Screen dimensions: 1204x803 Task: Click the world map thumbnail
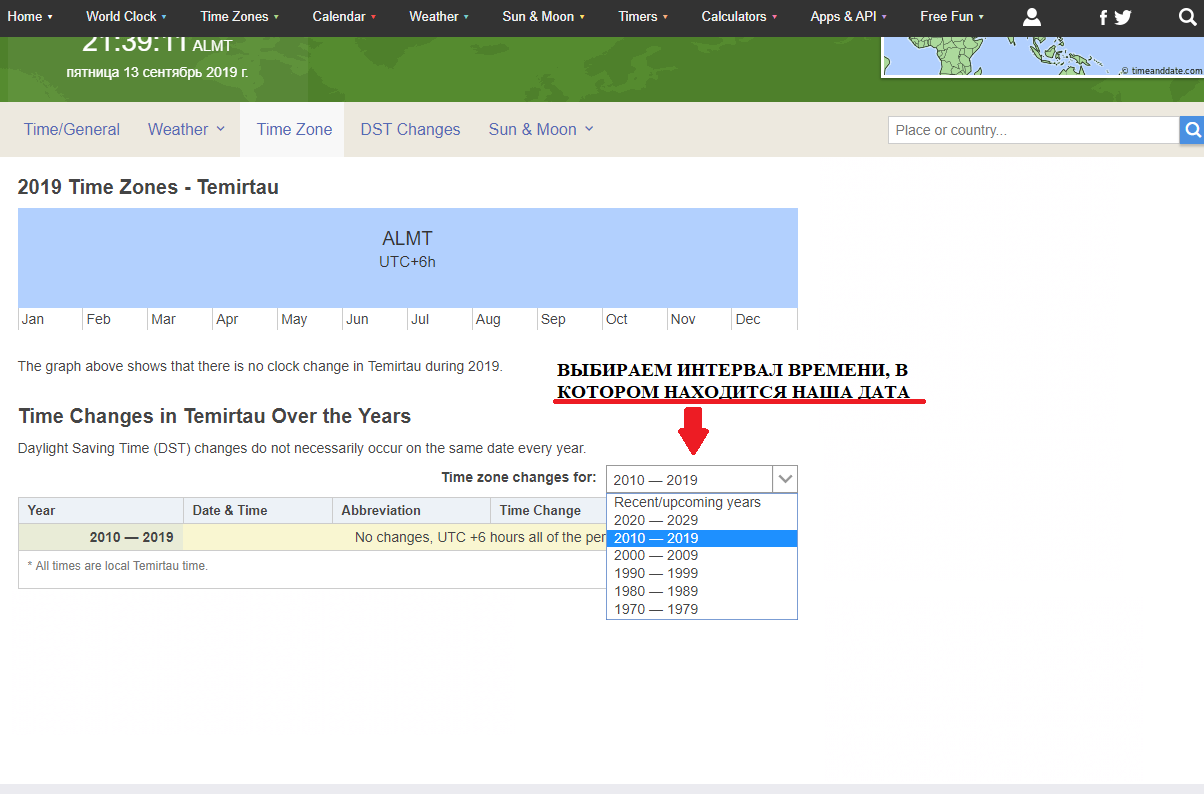tap(1042, 57)
